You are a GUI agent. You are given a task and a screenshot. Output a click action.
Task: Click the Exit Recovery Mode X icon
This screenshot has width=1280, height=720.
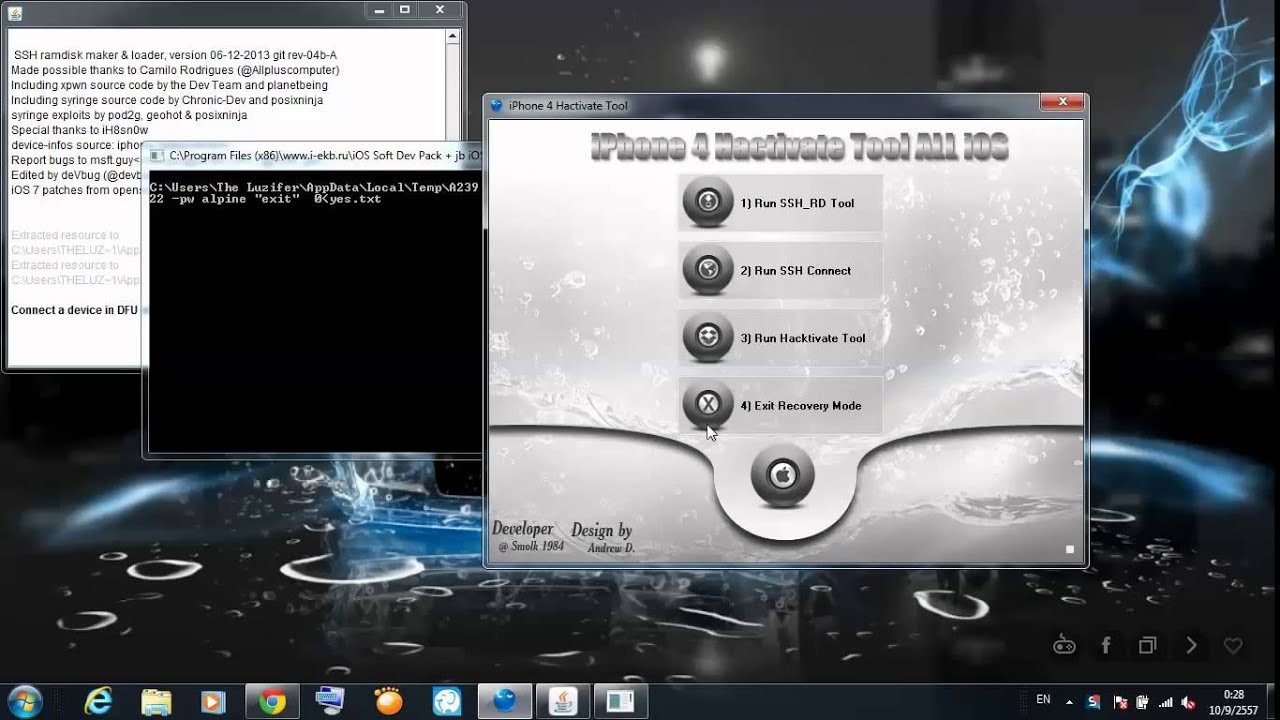coord(708,405)
